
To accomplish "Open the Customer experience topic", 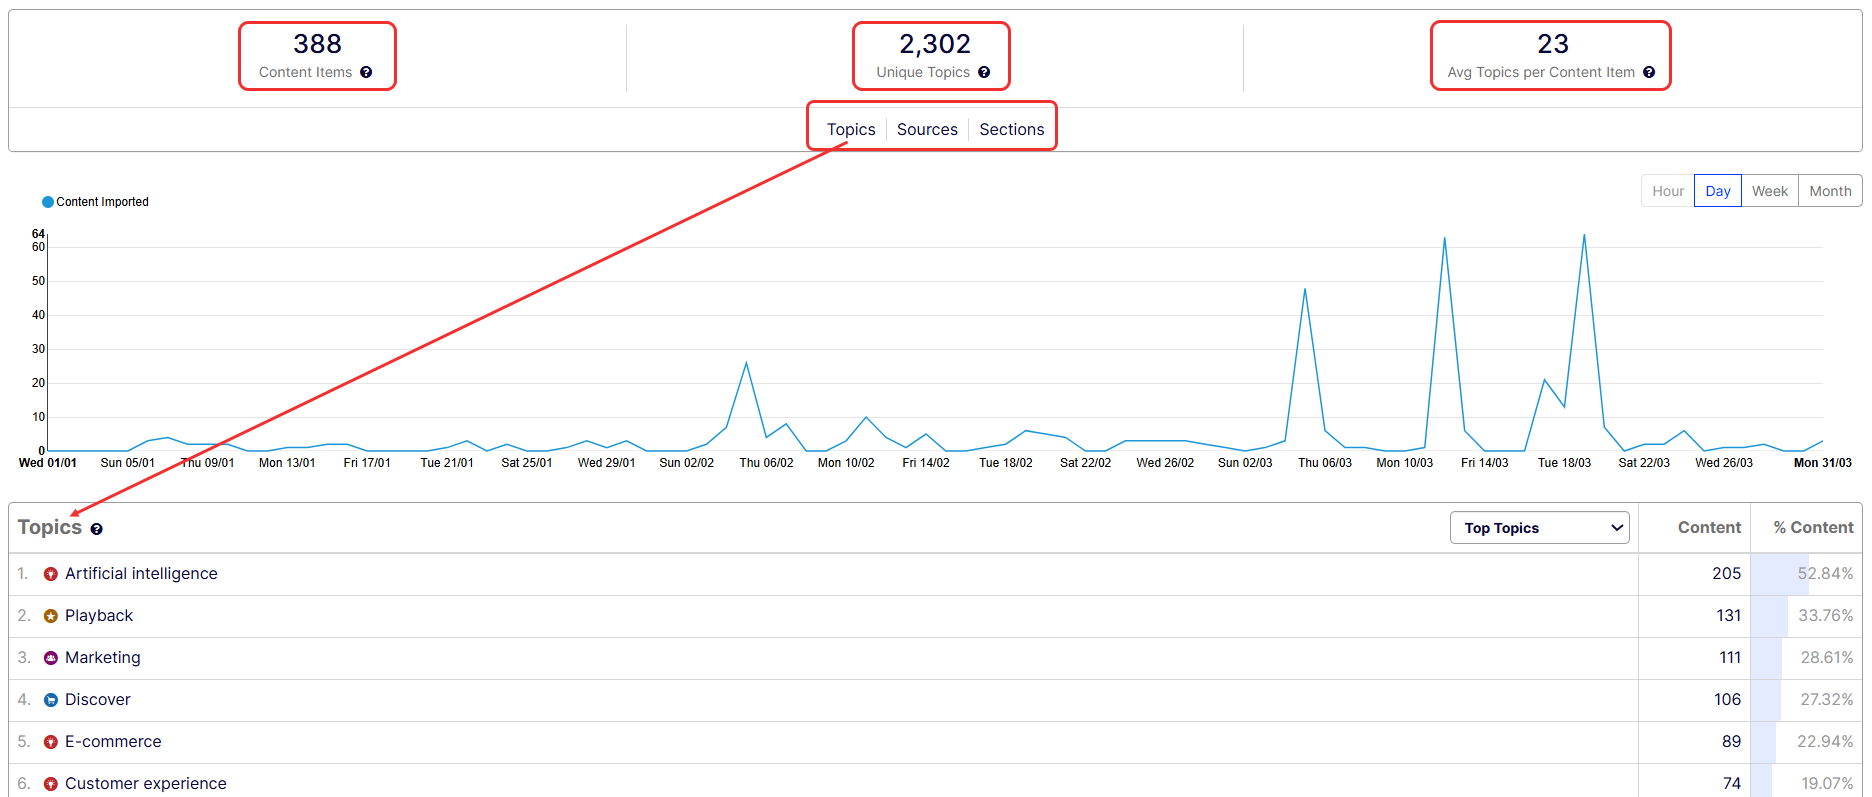I will click(x=145, y=783).
